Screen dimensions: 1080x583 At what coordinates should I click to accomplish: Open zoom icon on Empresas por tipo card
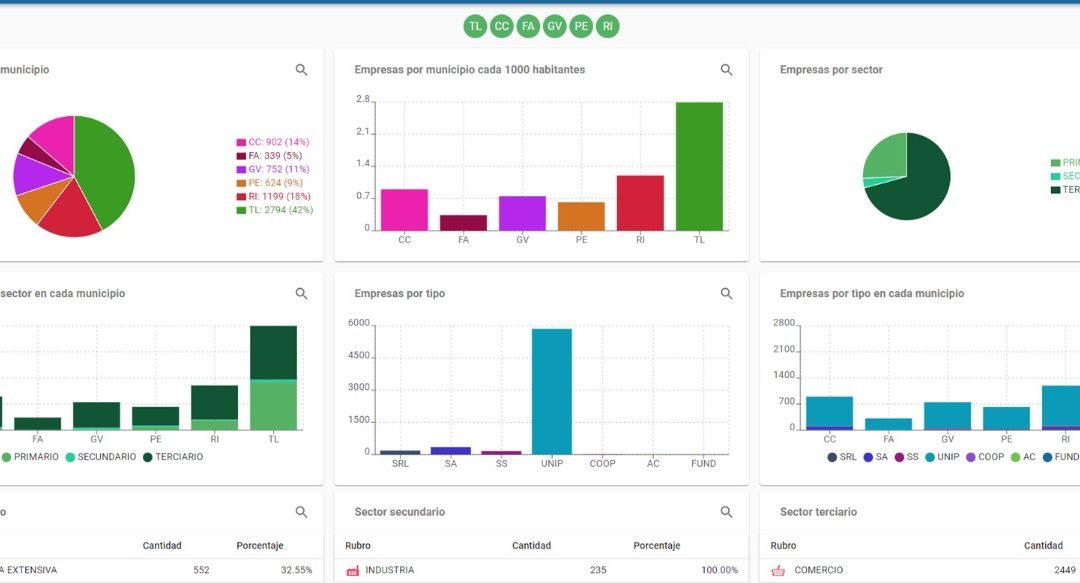[x=727, y=294]
